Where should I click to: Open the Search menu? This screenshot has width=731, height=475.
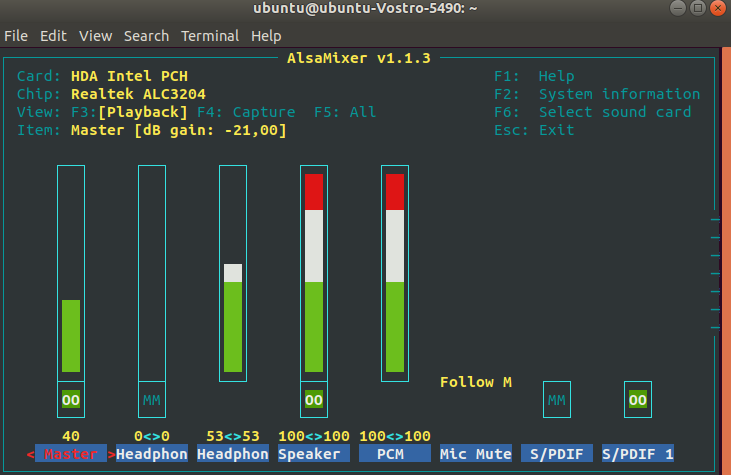click(146, 36)
